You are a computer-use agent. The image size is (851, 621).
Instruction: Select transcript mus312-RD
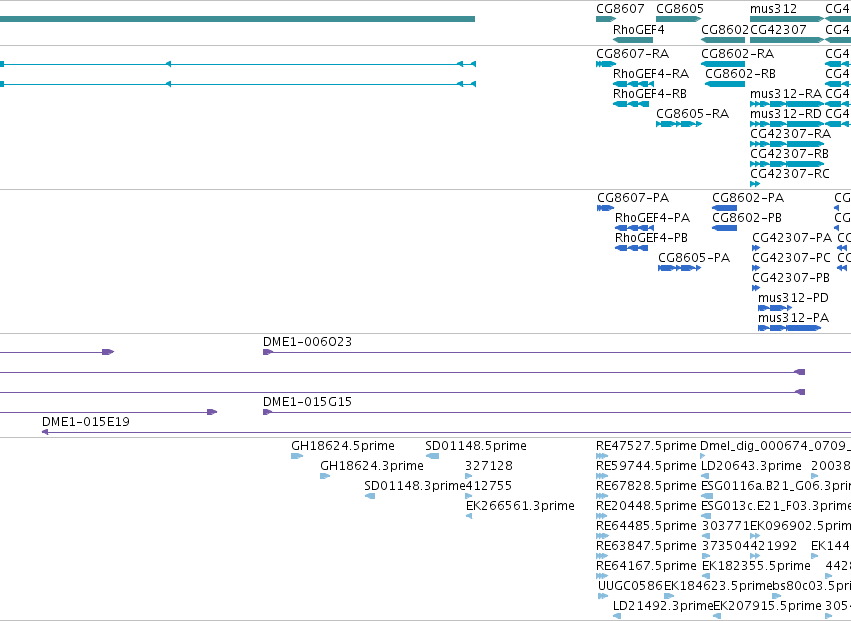coord(786,114)
